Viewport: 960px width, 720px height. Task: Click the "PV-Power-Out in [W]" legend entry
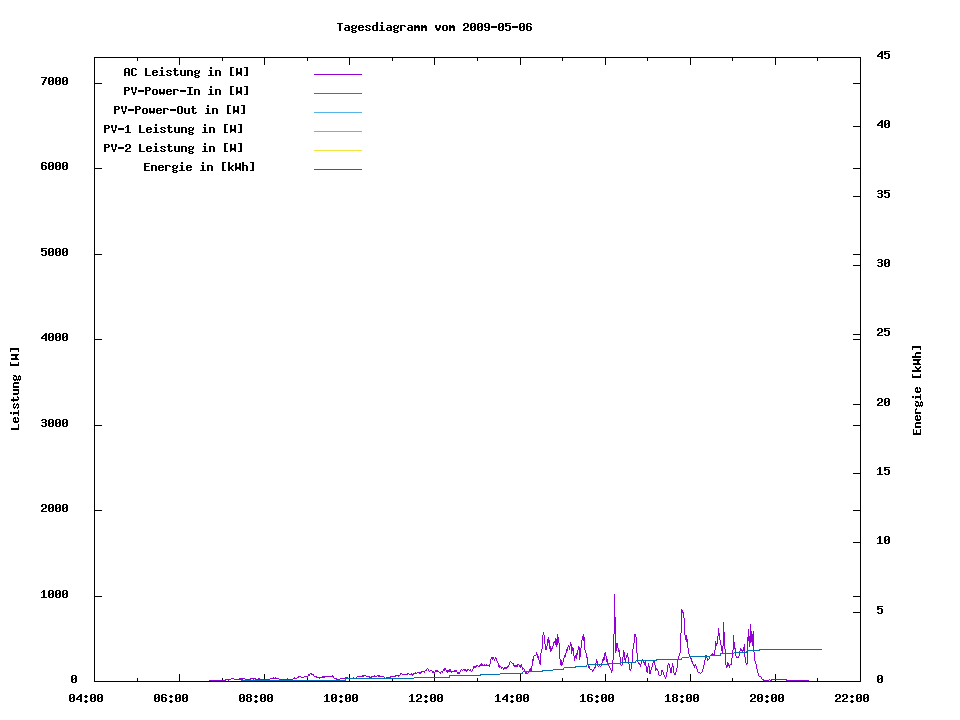180,110
